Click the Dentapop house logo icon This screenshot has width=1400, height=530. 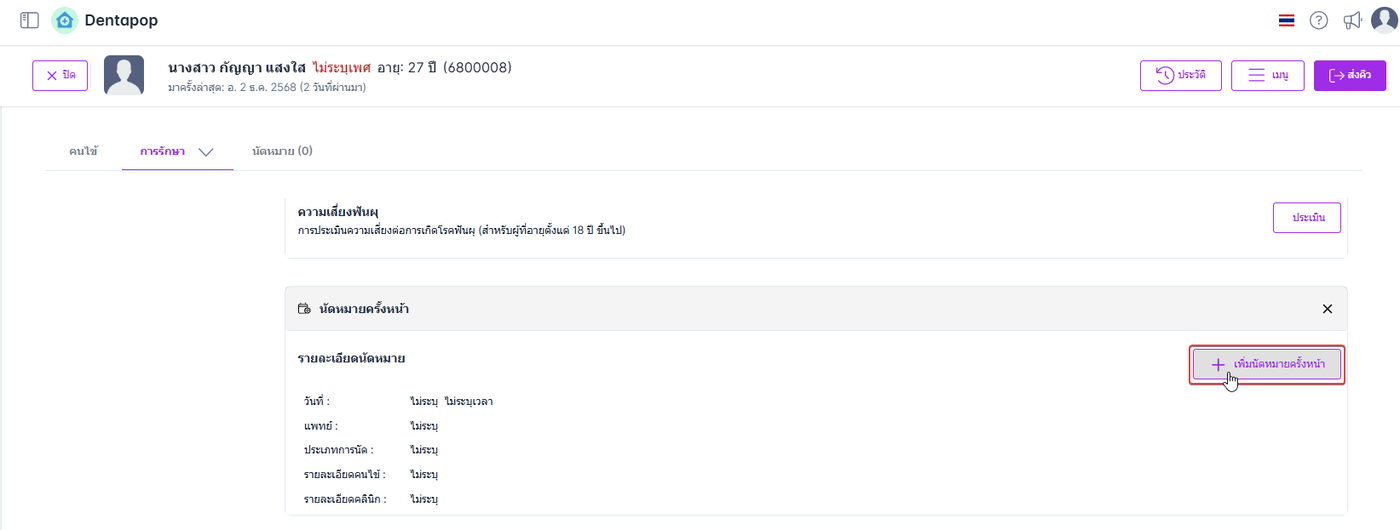click(x=64, y=20)
